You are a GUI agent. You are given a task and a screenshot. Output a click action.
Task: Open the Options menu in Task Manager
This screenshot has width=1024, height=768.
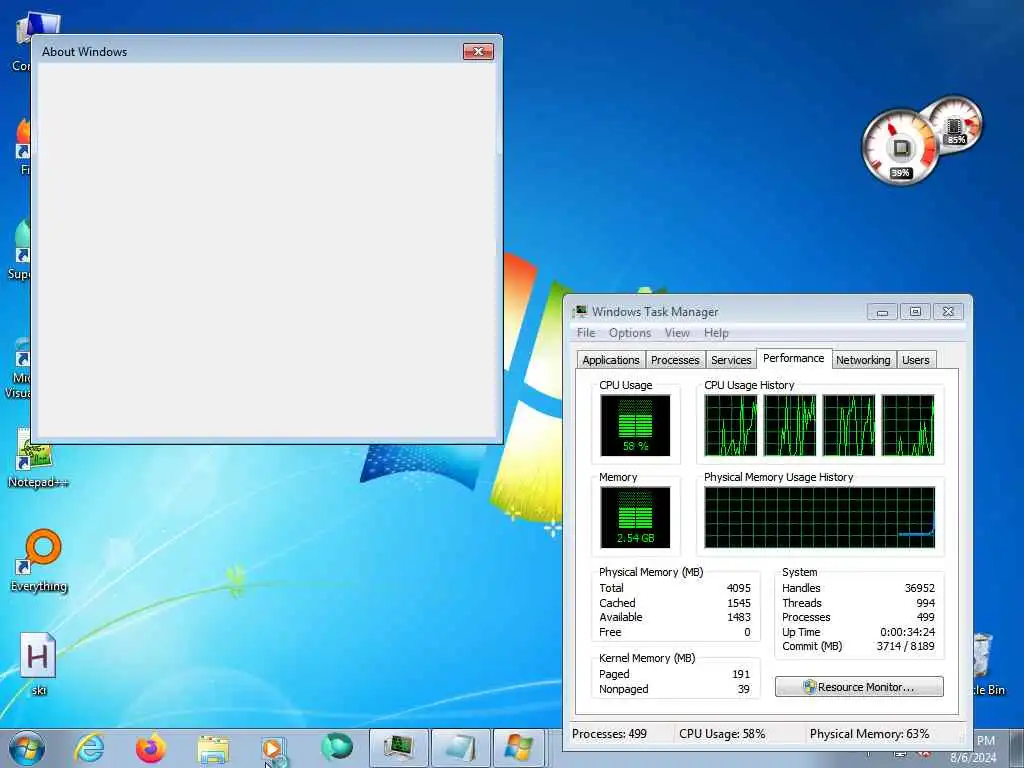click(630, 333)
